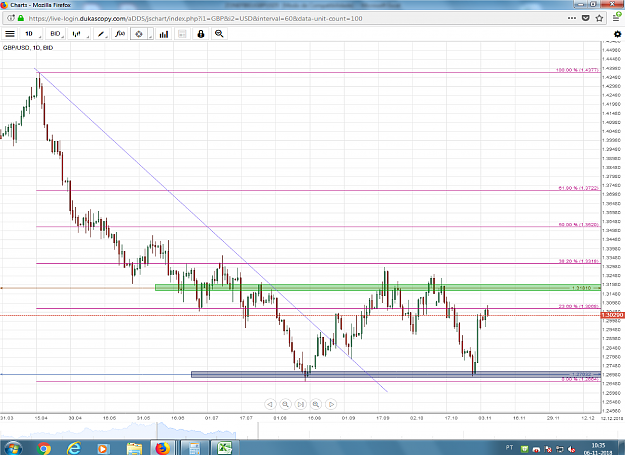This screenshot has height=455, width=625.
Task: Open the candlestick chart type dropdown
Action: pos(79,34)
